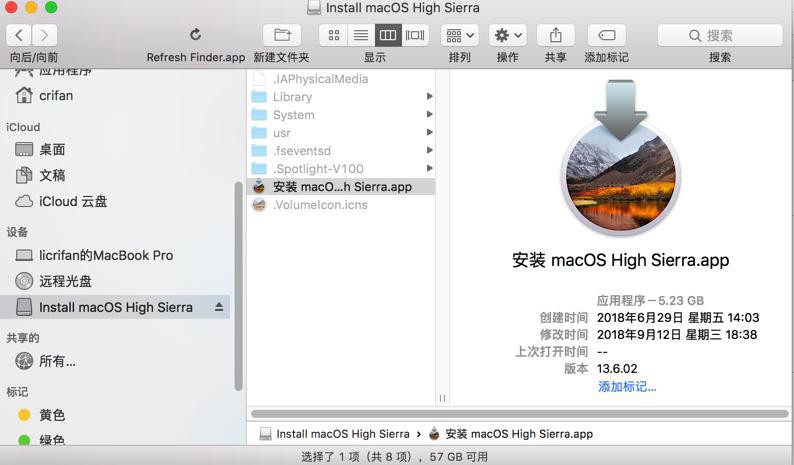Screen dimensions: 794x465
Task: Expand the usr folder arrow
Action: tap(429, 132)
